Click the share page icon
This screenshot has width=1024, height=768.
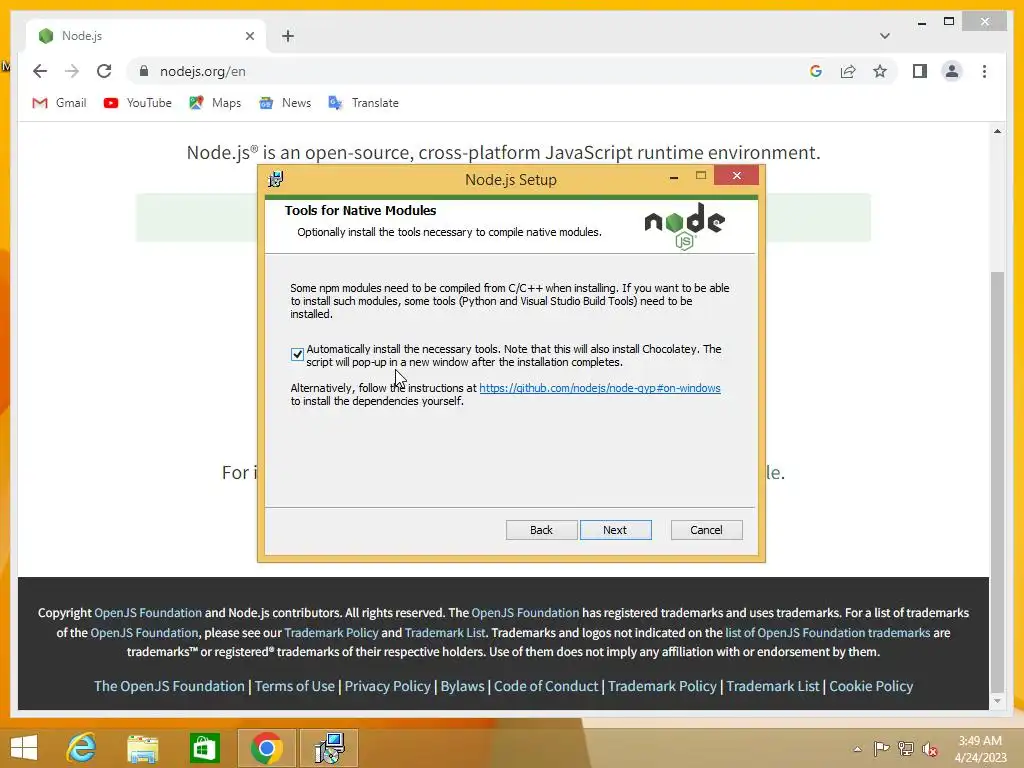point(848,71)
